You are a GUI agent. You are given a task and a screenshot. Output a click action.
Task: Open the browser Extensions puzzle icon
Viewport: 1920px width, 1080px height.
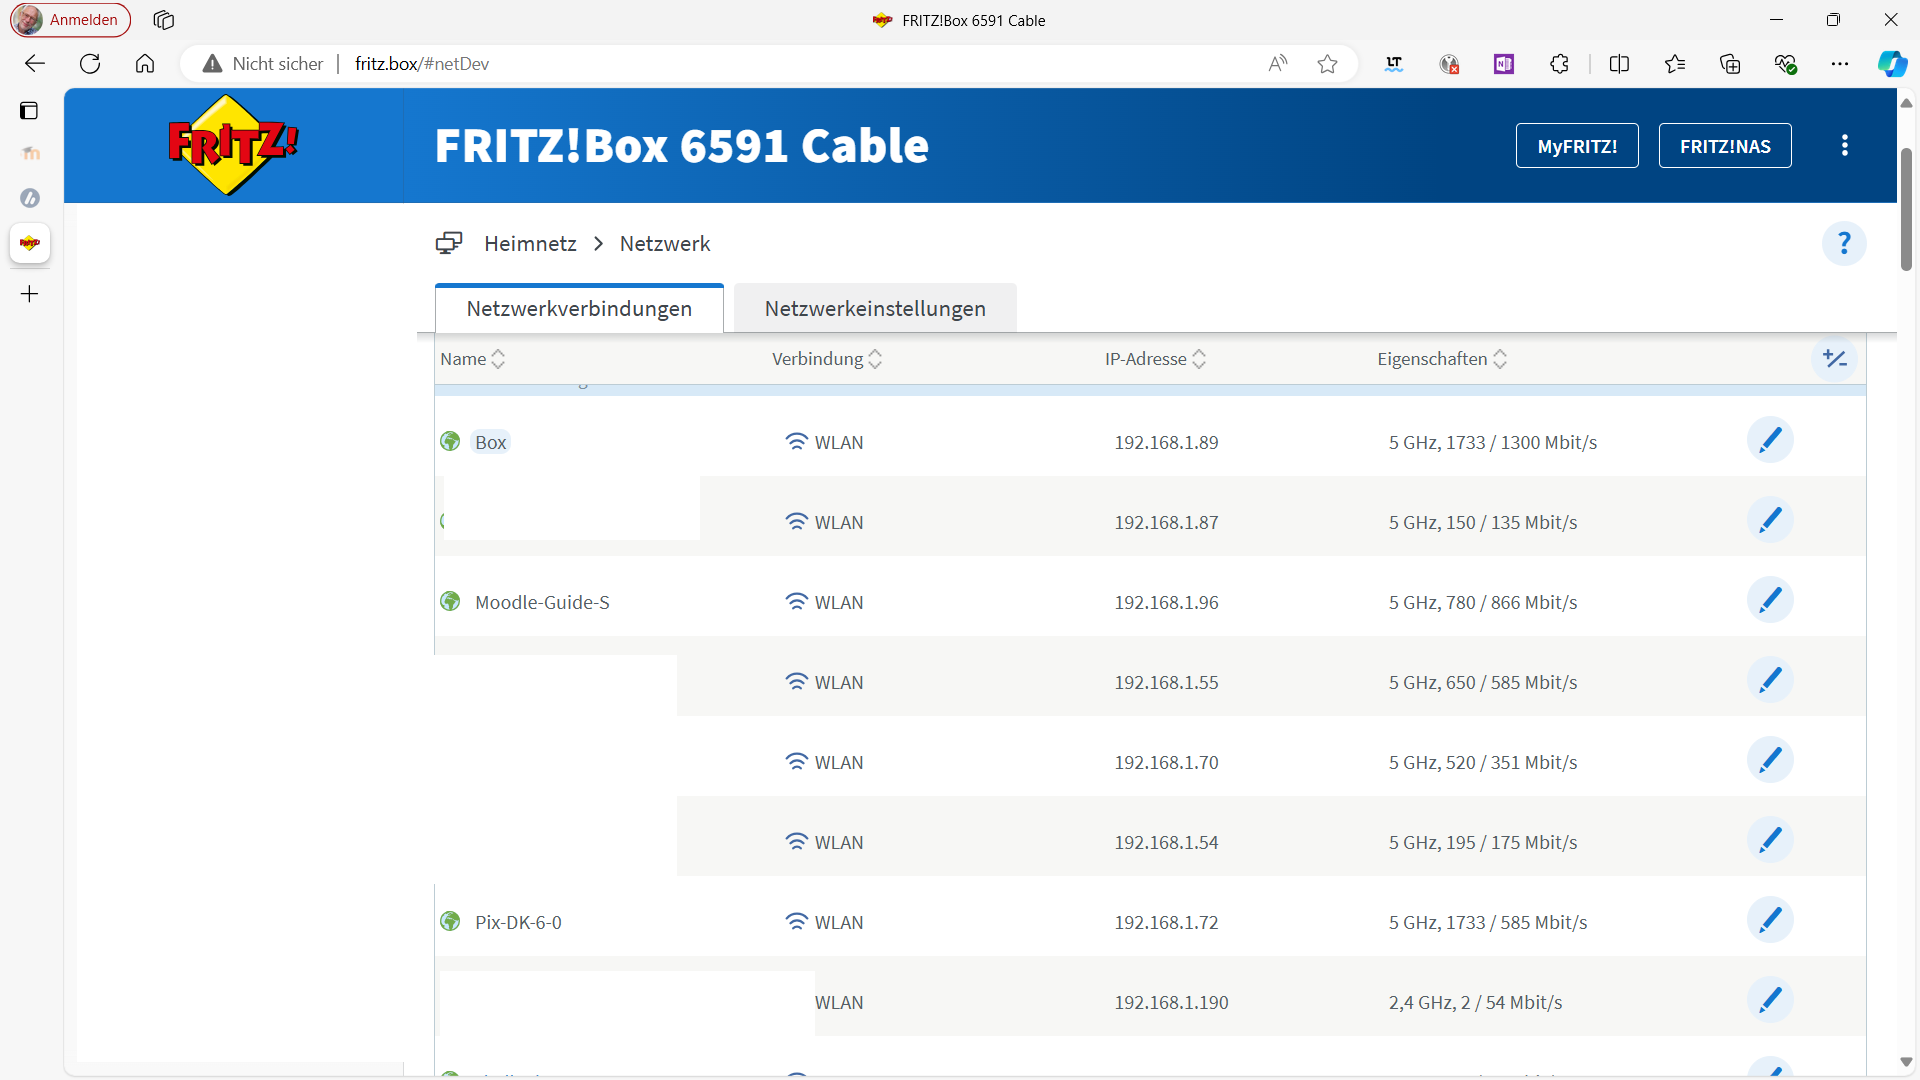[1559, 64]
